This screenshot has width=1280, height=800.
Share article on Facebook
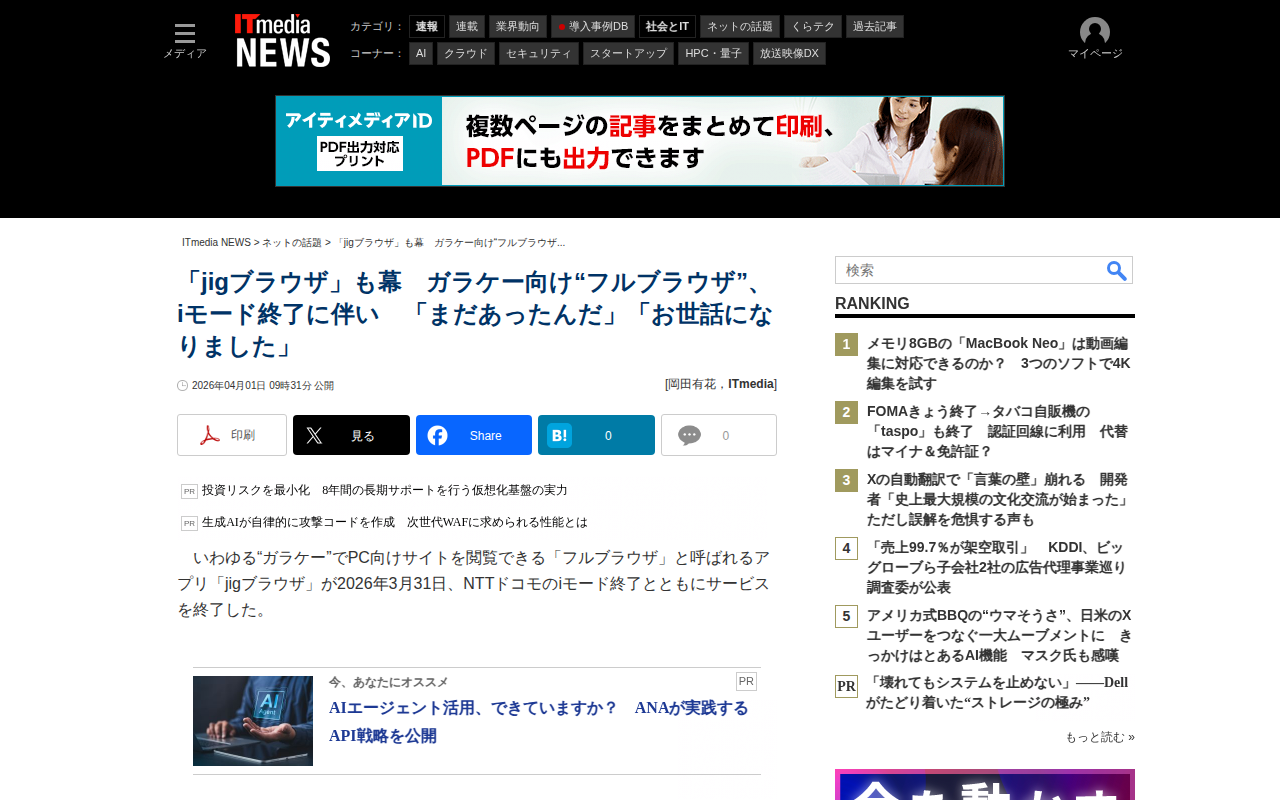click(474, 435)
